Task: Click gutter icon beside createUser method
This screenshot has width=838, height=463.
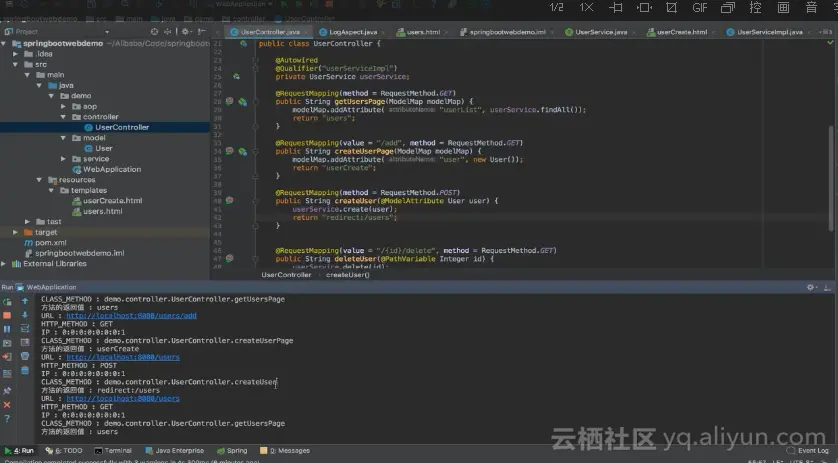Action: pyautogui.click(x=230, y=200)
